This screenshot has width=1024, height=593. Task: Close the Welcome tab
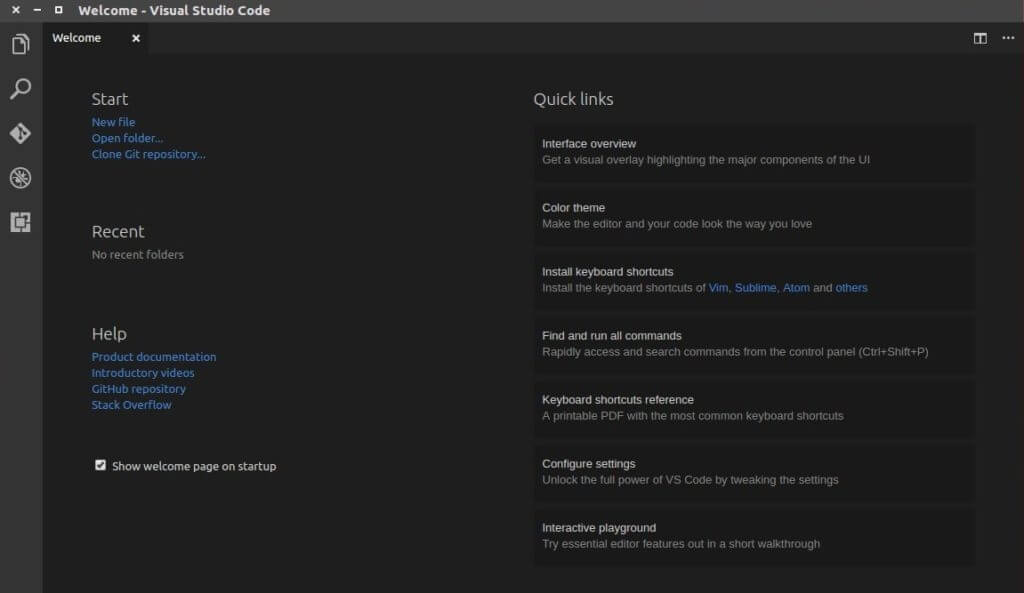135,38
